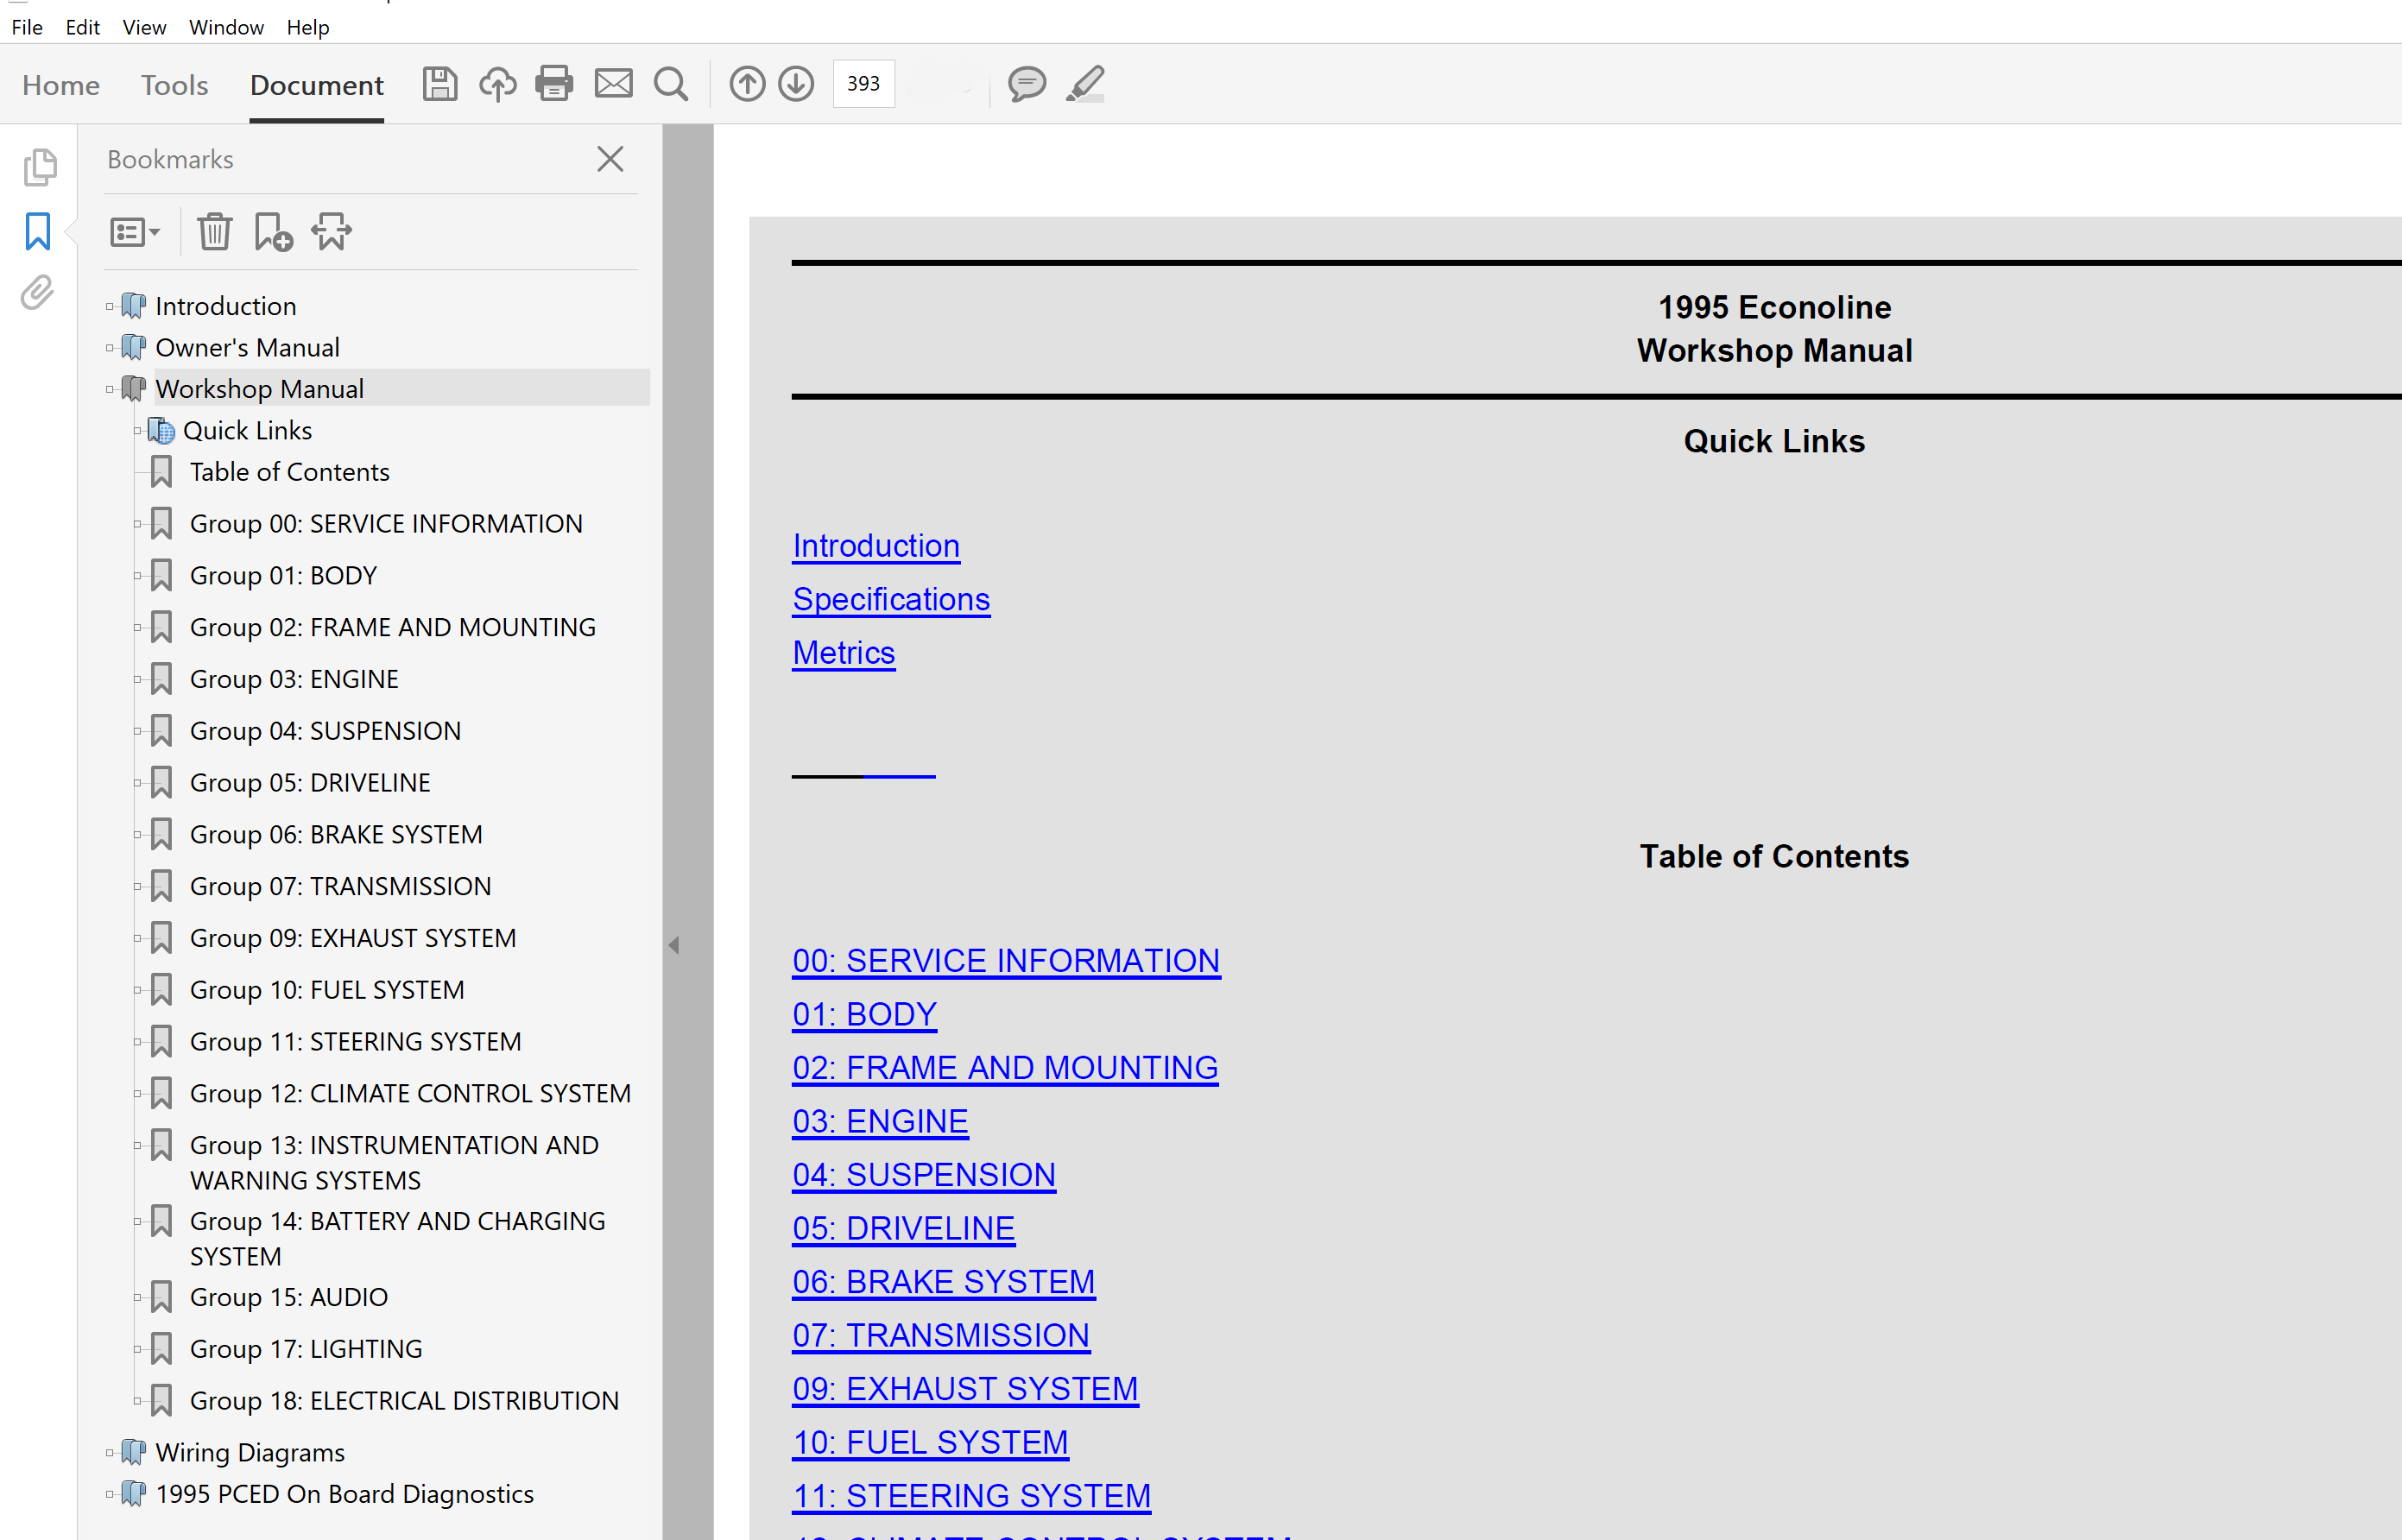Click the Print icon
2402x1540 pixels.
[554, 84]
